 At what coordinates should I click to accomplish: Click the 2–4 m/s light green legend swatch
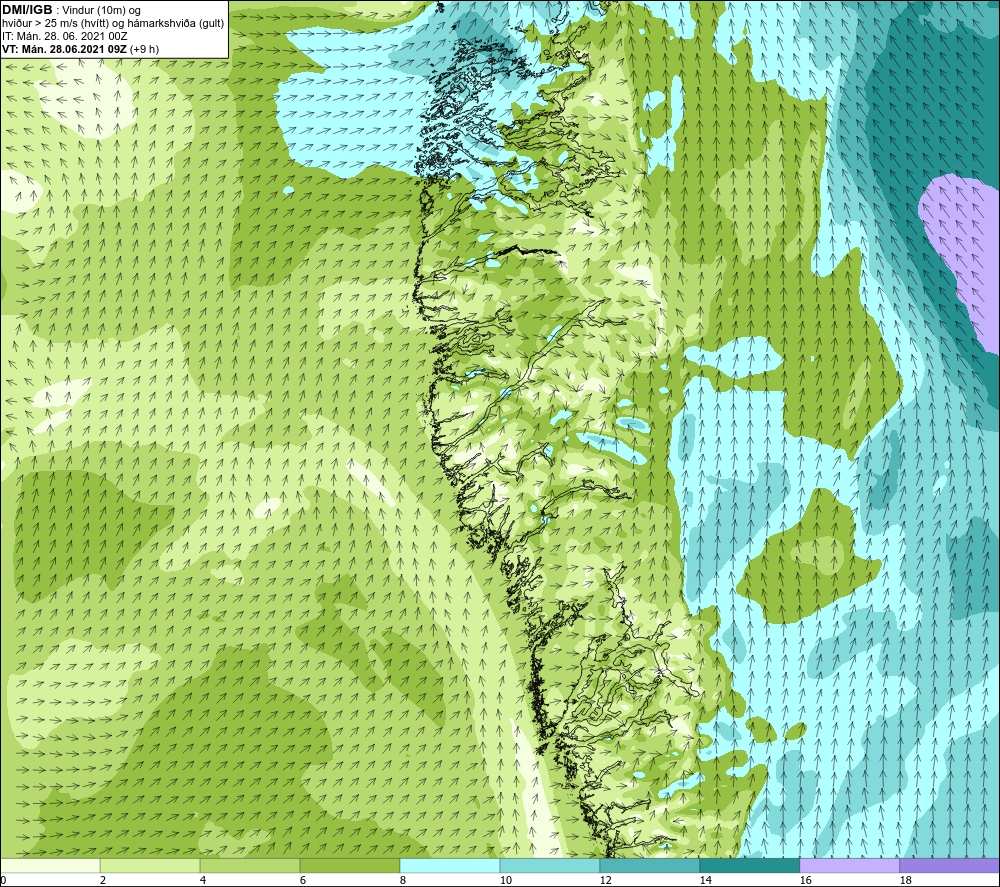pyautogui.click(x=150, y=866)
